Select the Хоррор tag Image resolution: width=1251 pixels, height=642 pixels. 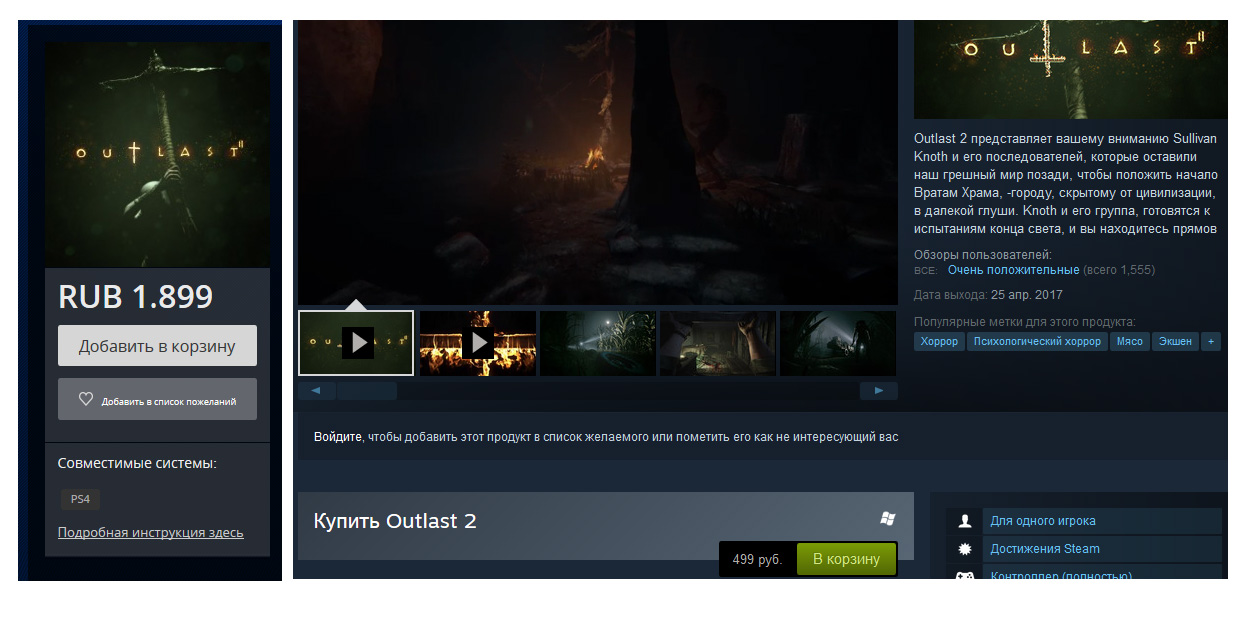[x=939, y=342]
